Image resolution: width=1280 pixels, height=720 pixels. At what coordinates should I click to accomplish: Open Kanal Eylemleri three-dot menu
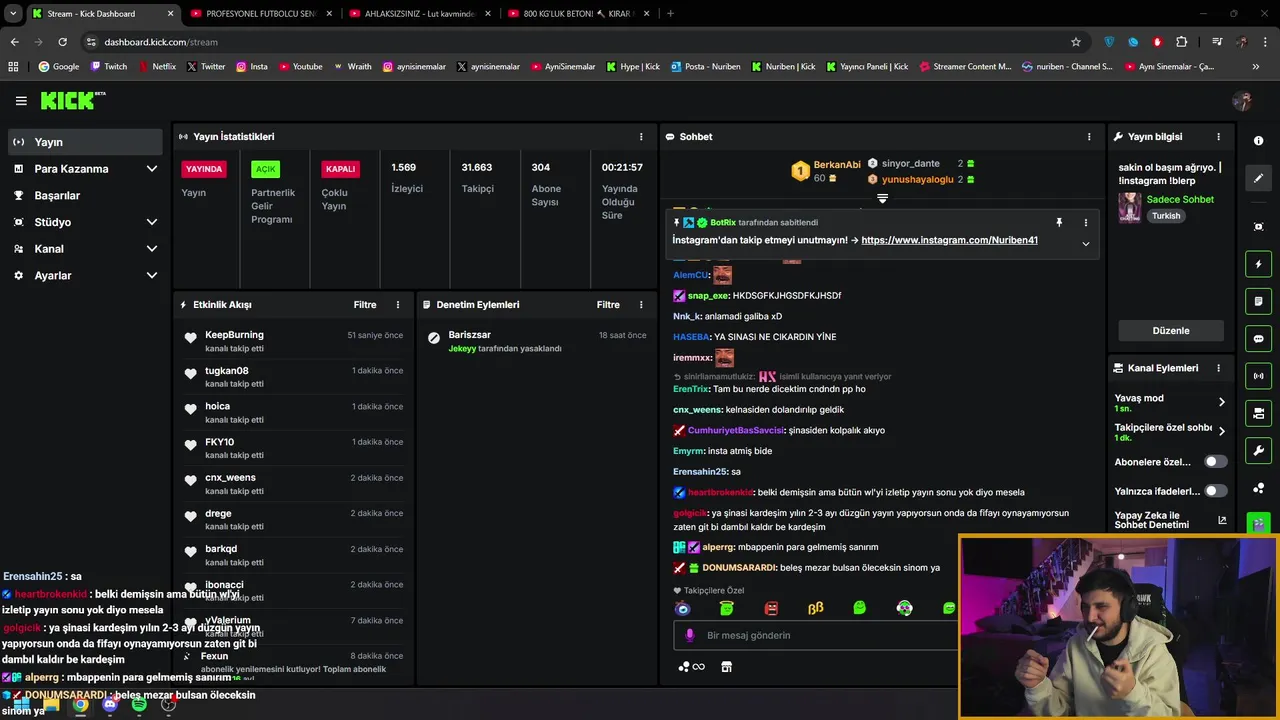[1218, 368]
